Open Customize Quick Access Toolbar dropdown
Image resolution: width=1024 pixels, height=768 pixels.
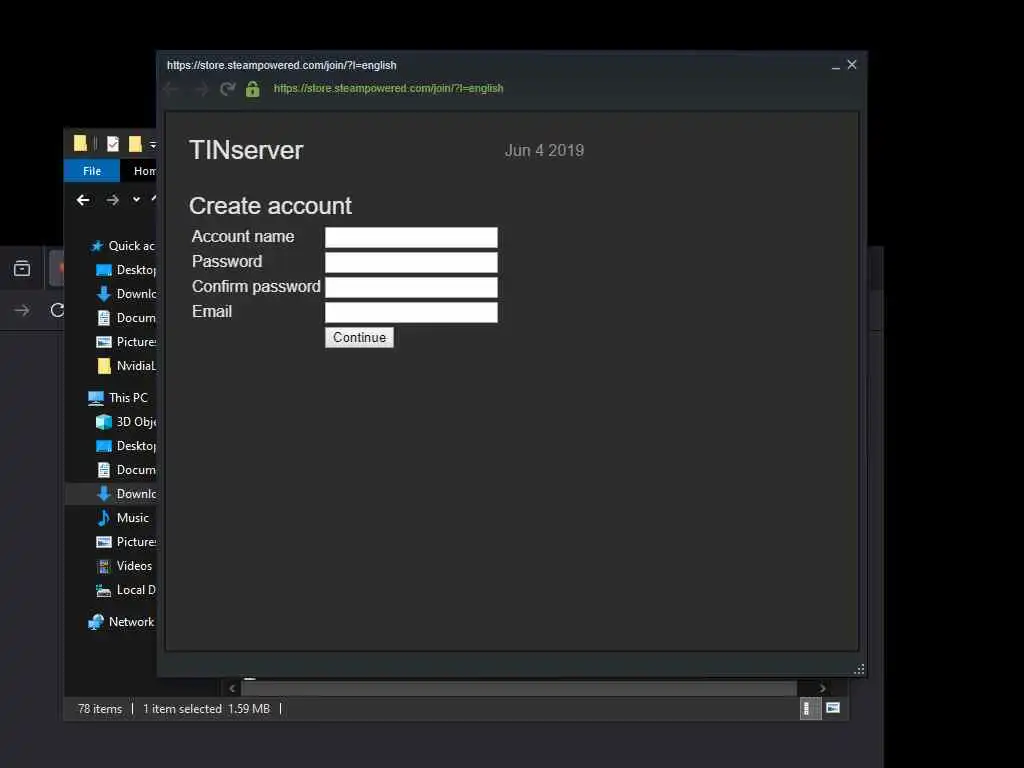coord(153,144)
